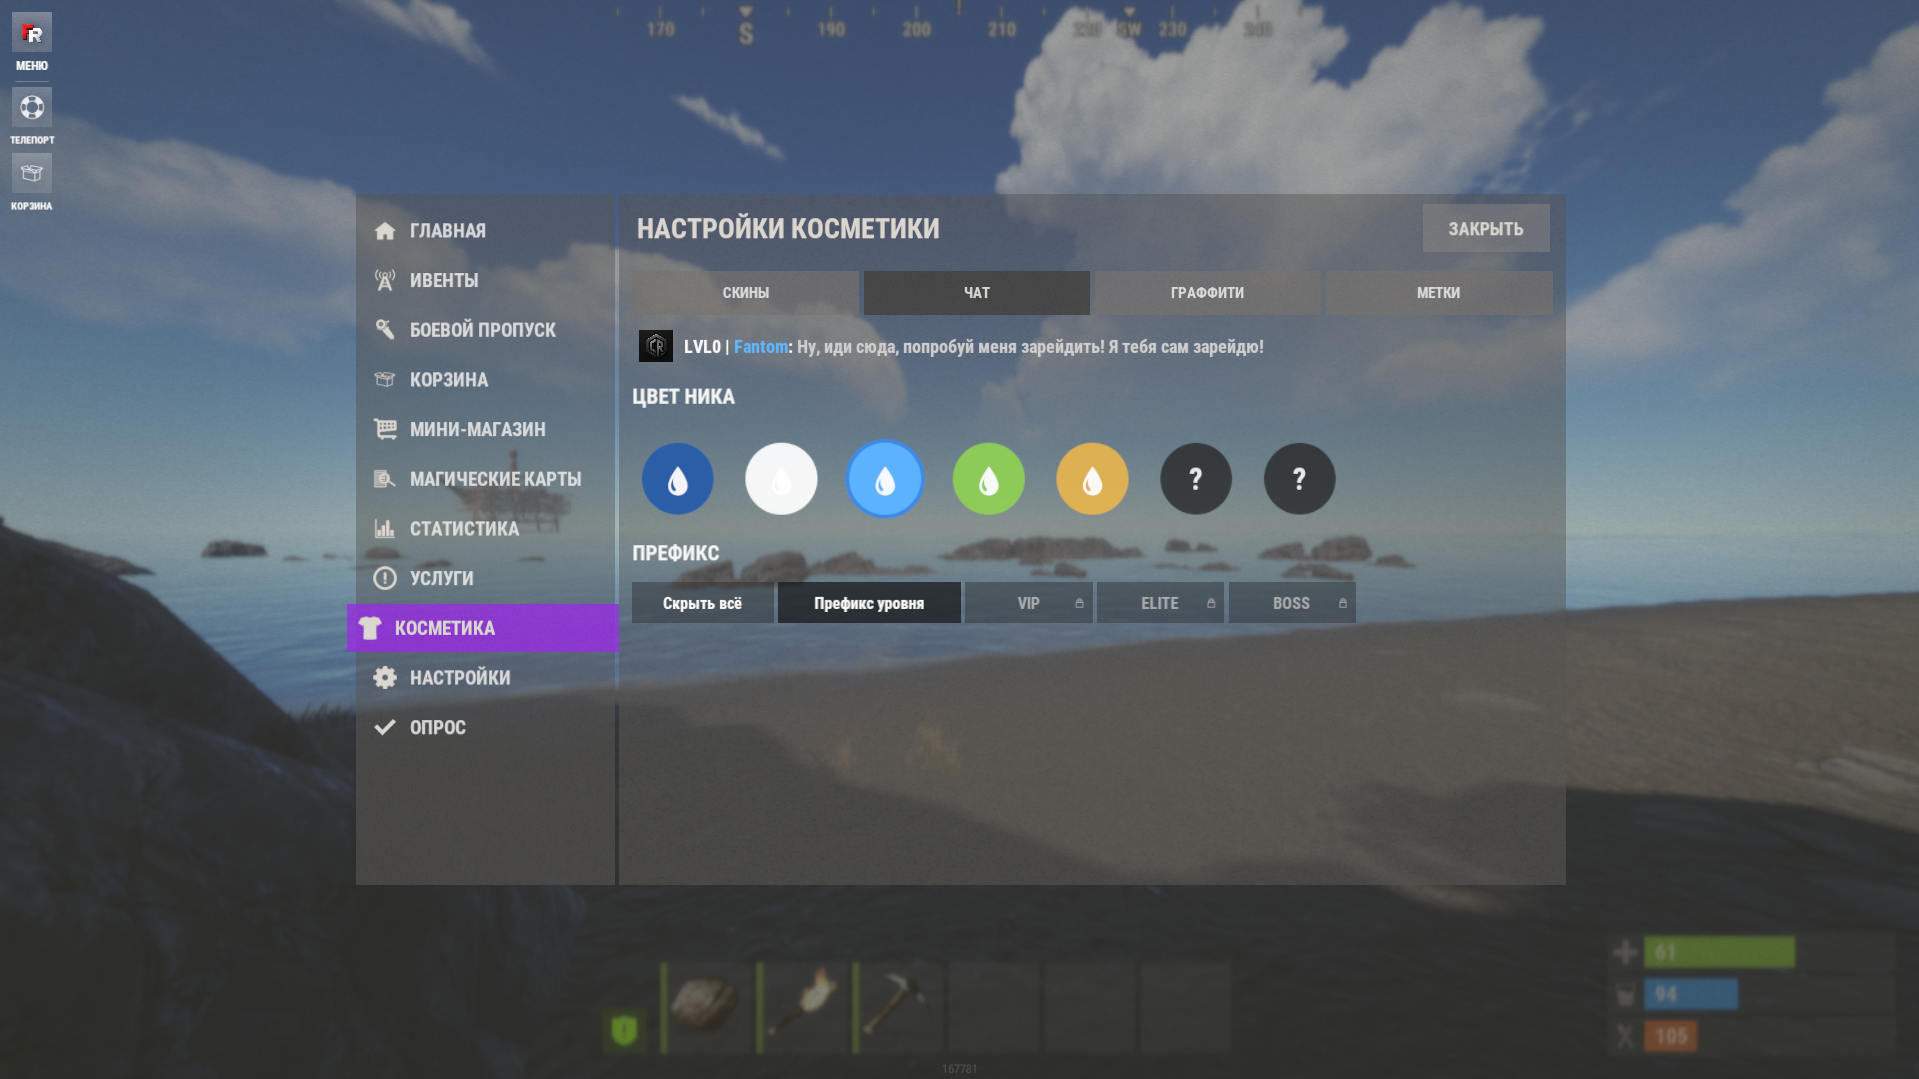Switch to the Граффити tab

(x=1207, y=293)
